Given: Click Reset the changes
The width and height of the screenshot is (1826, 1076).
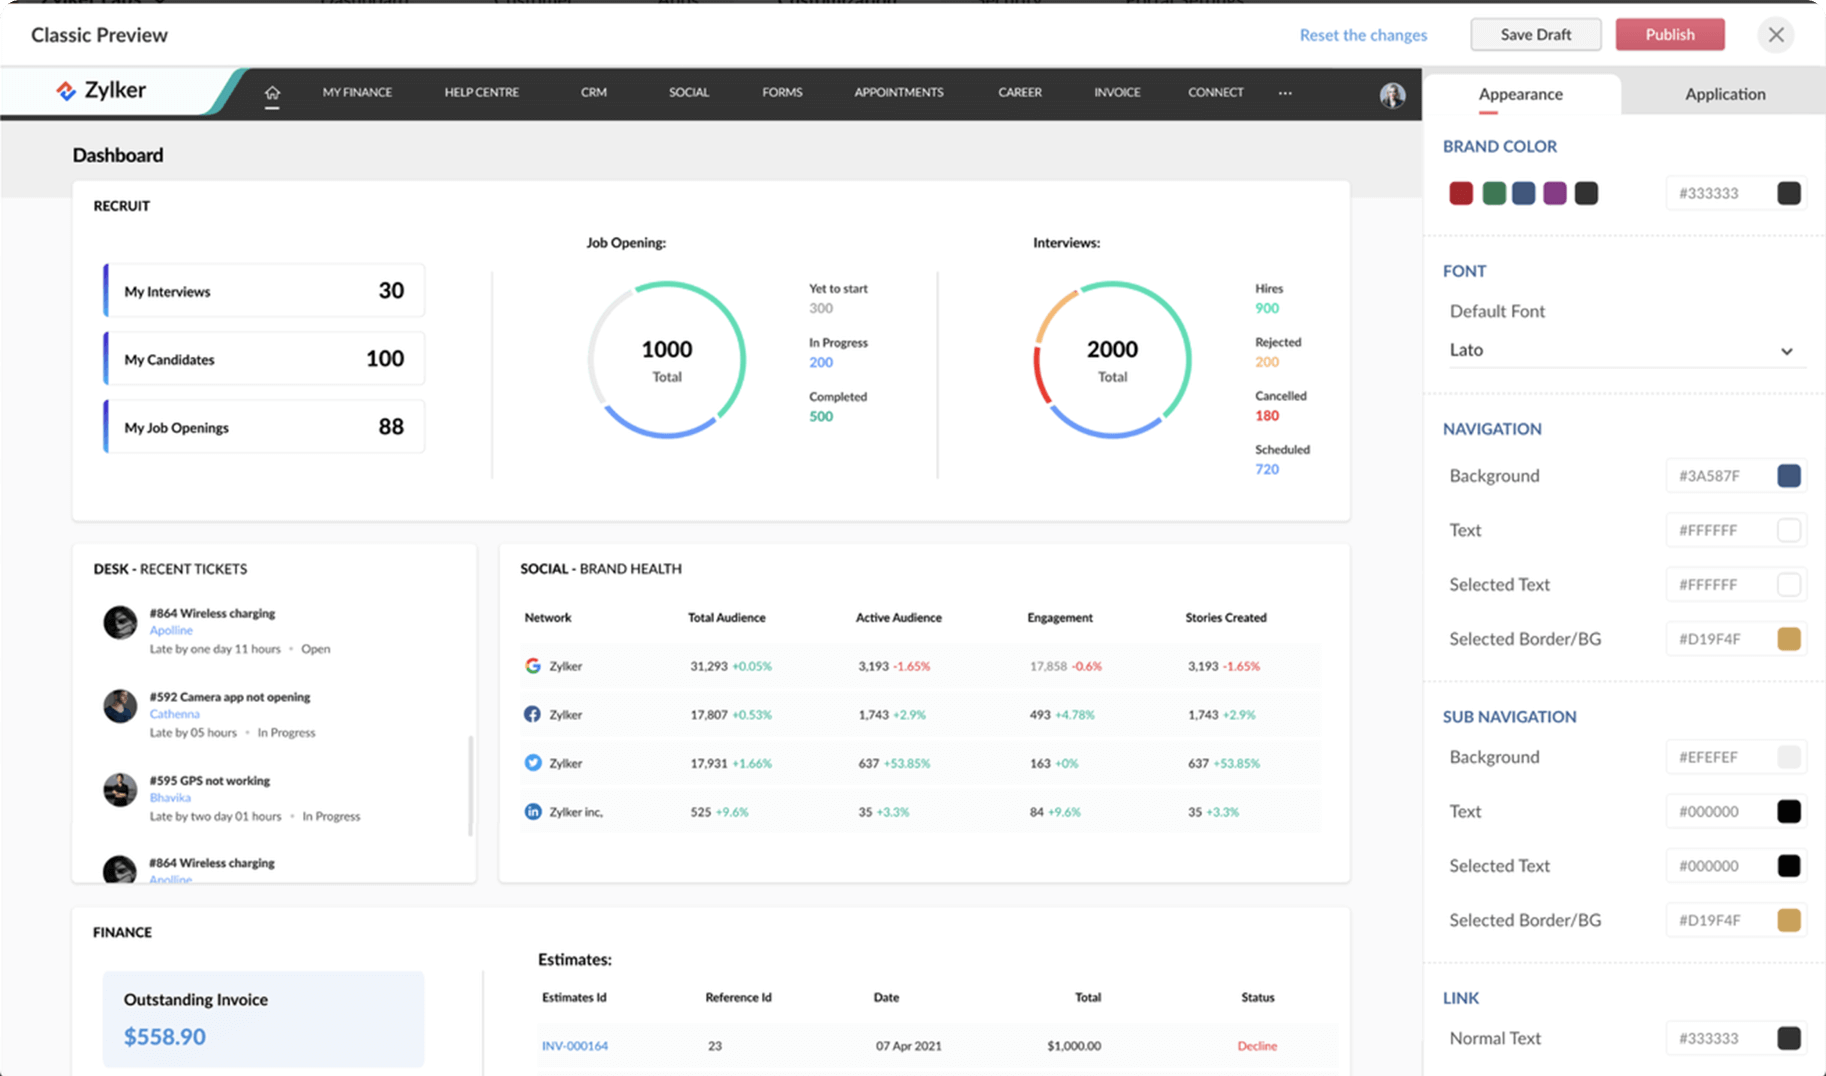Looking at the screenshot, I should (x=1363, y=34).
